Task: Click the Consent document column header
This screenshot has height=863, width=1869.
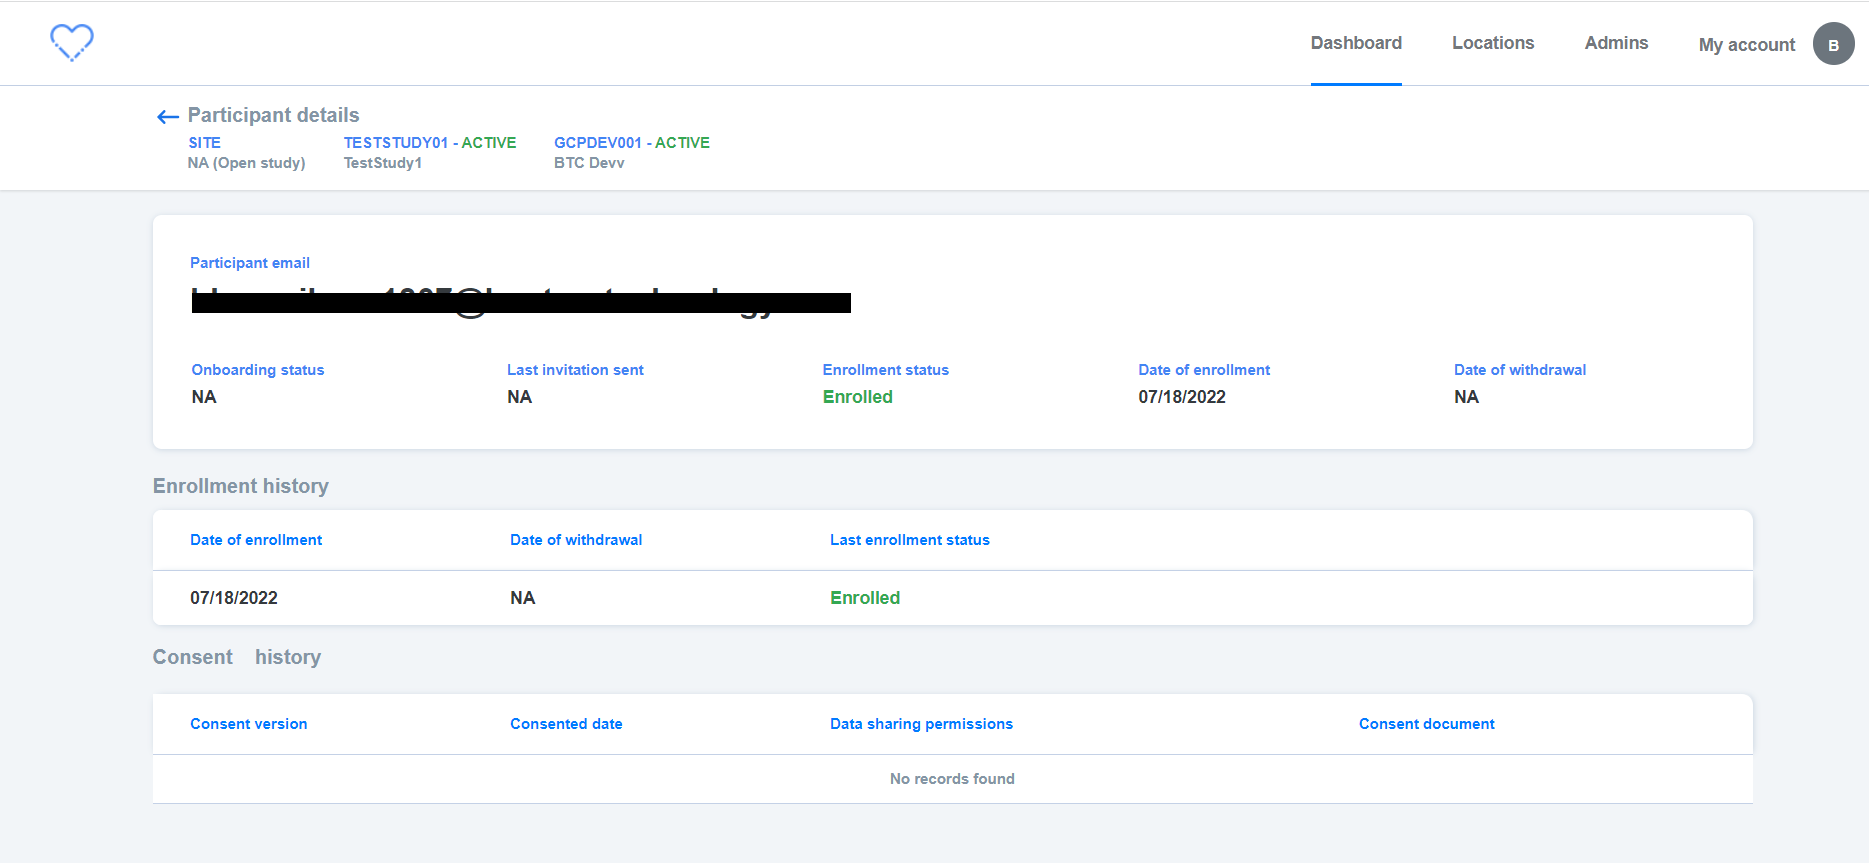Action: (x=1427, y=724)
